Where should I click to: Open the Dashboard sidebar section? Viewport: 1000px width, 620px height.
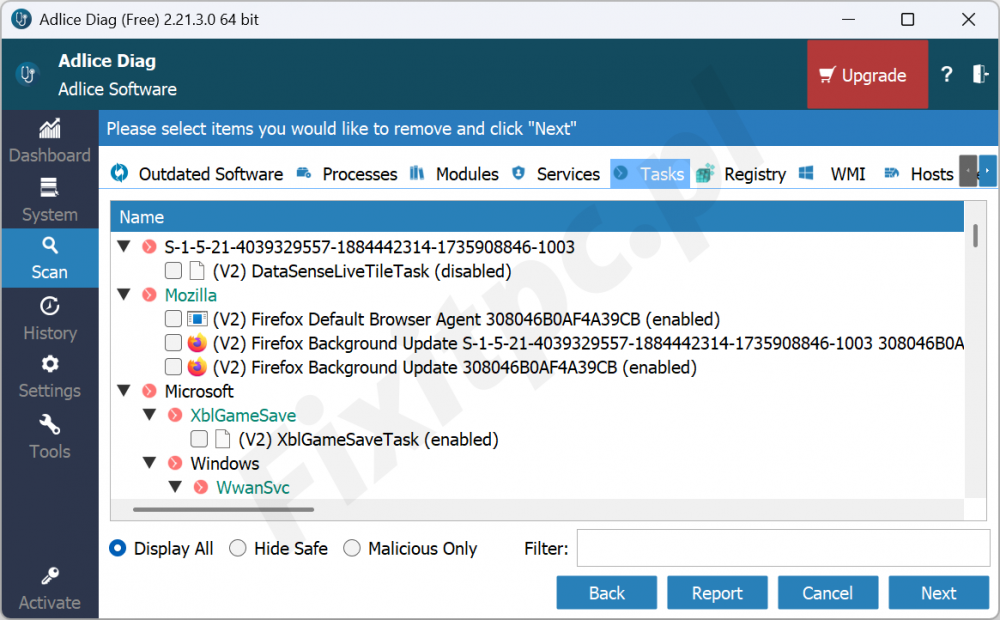click(x=49, y=141)
